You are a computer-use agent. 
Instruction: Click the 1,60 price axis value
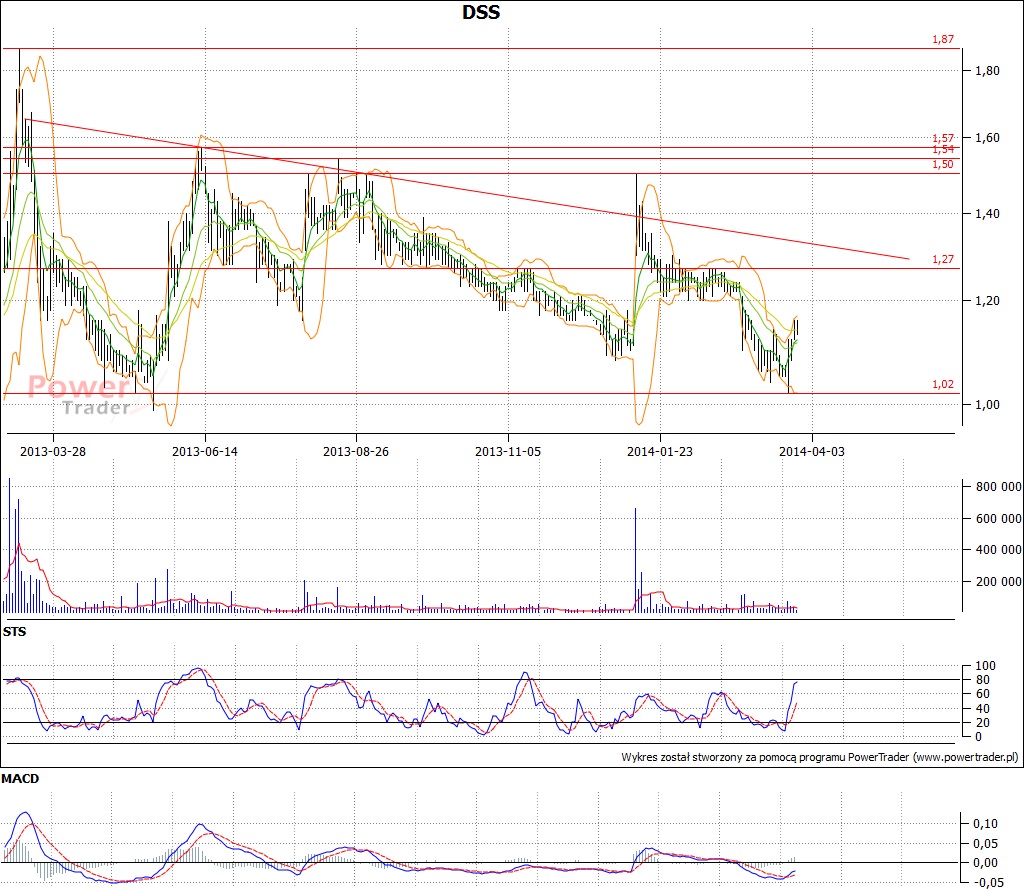[987, 137]
